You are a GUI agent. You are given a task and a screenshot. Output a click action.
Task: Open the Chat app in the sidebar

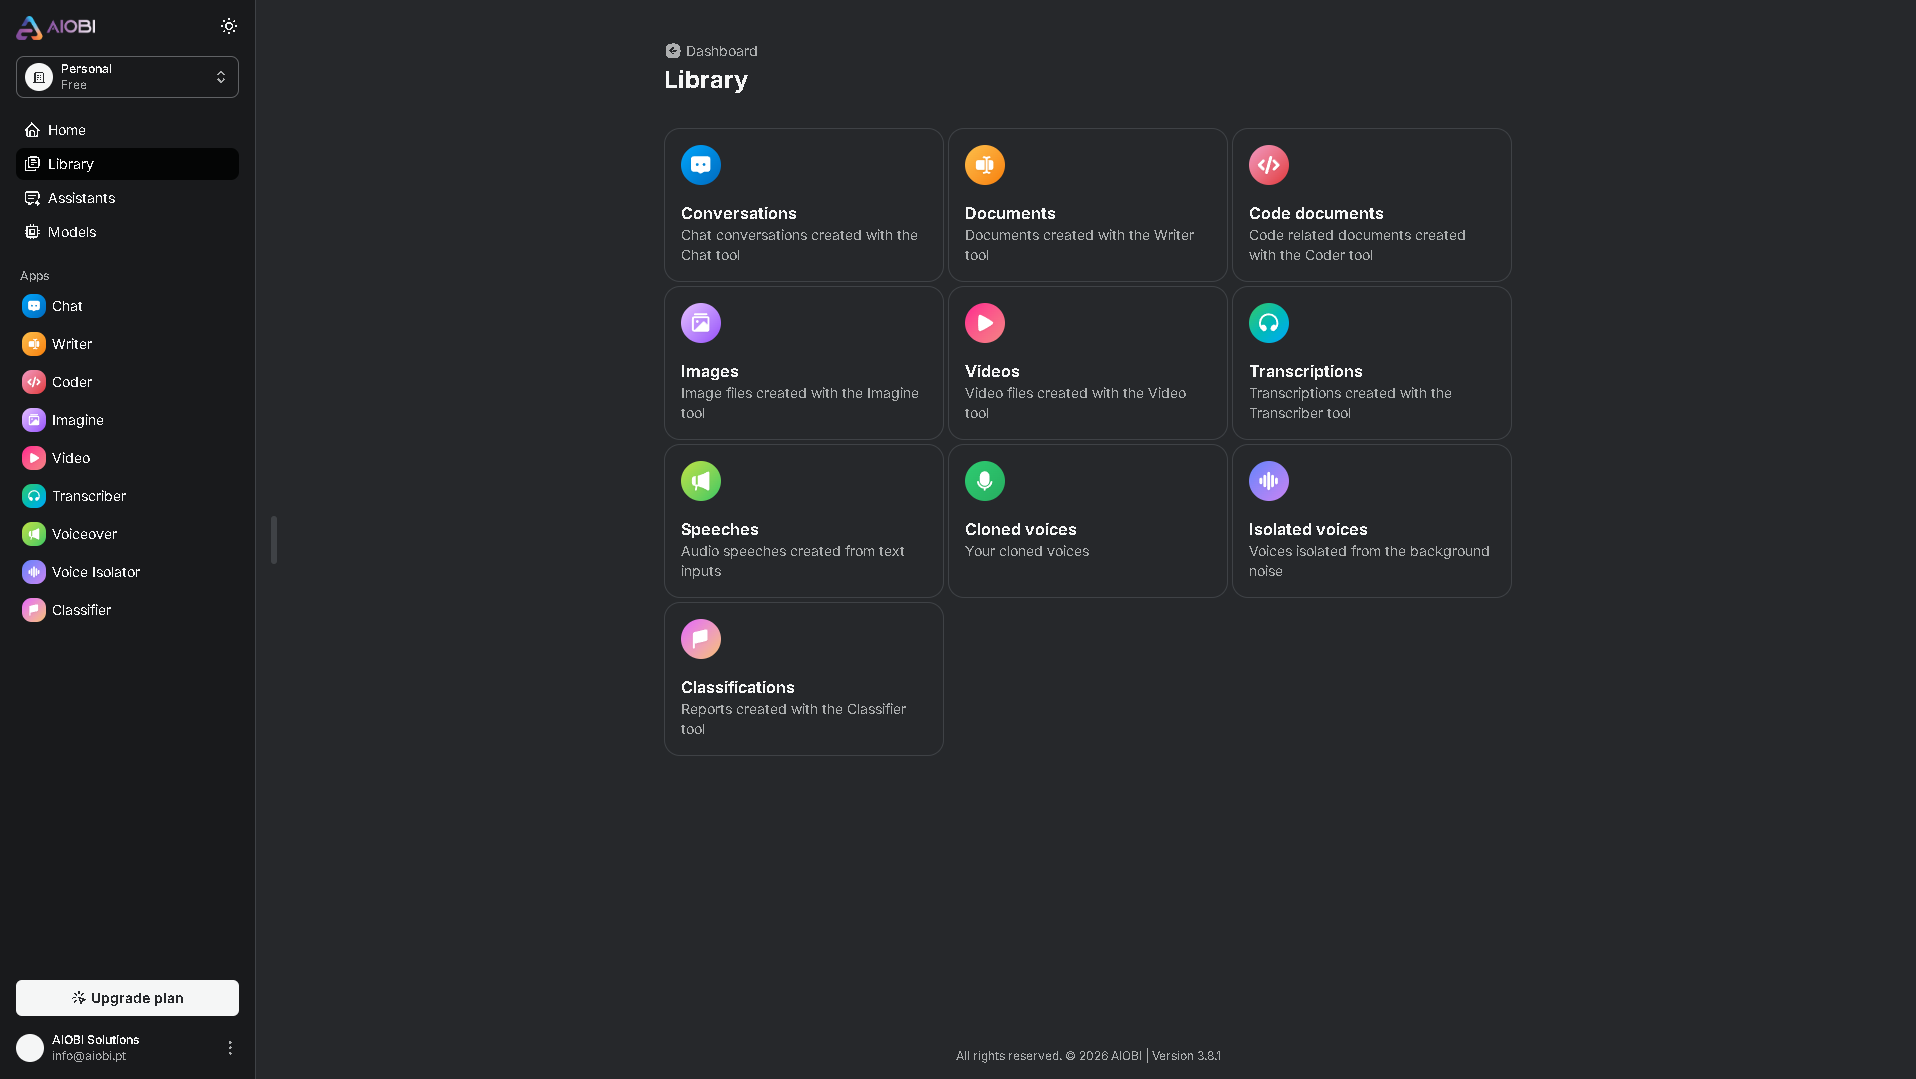(66, 306)
